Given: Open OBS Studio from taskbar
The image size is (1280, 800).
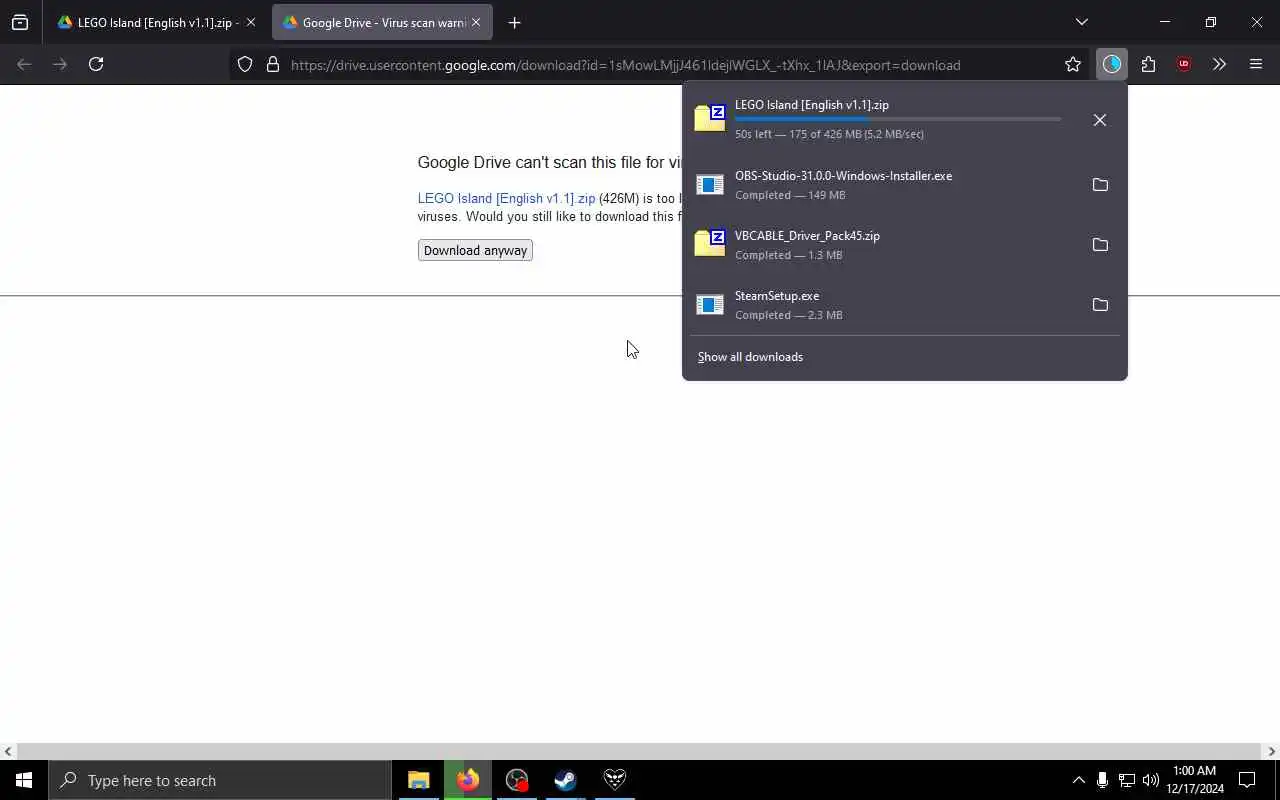Looking at the screenshot, I should pos(517,780).
